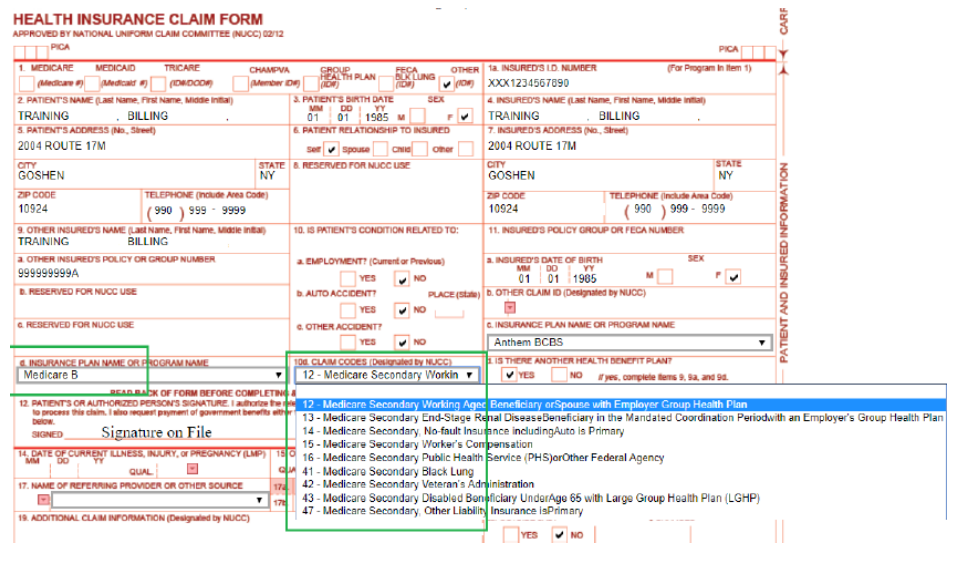This screenshot has height=561, width=955.
Task: Click the red icon beside the referring provider field
Action: pos(43,499)
